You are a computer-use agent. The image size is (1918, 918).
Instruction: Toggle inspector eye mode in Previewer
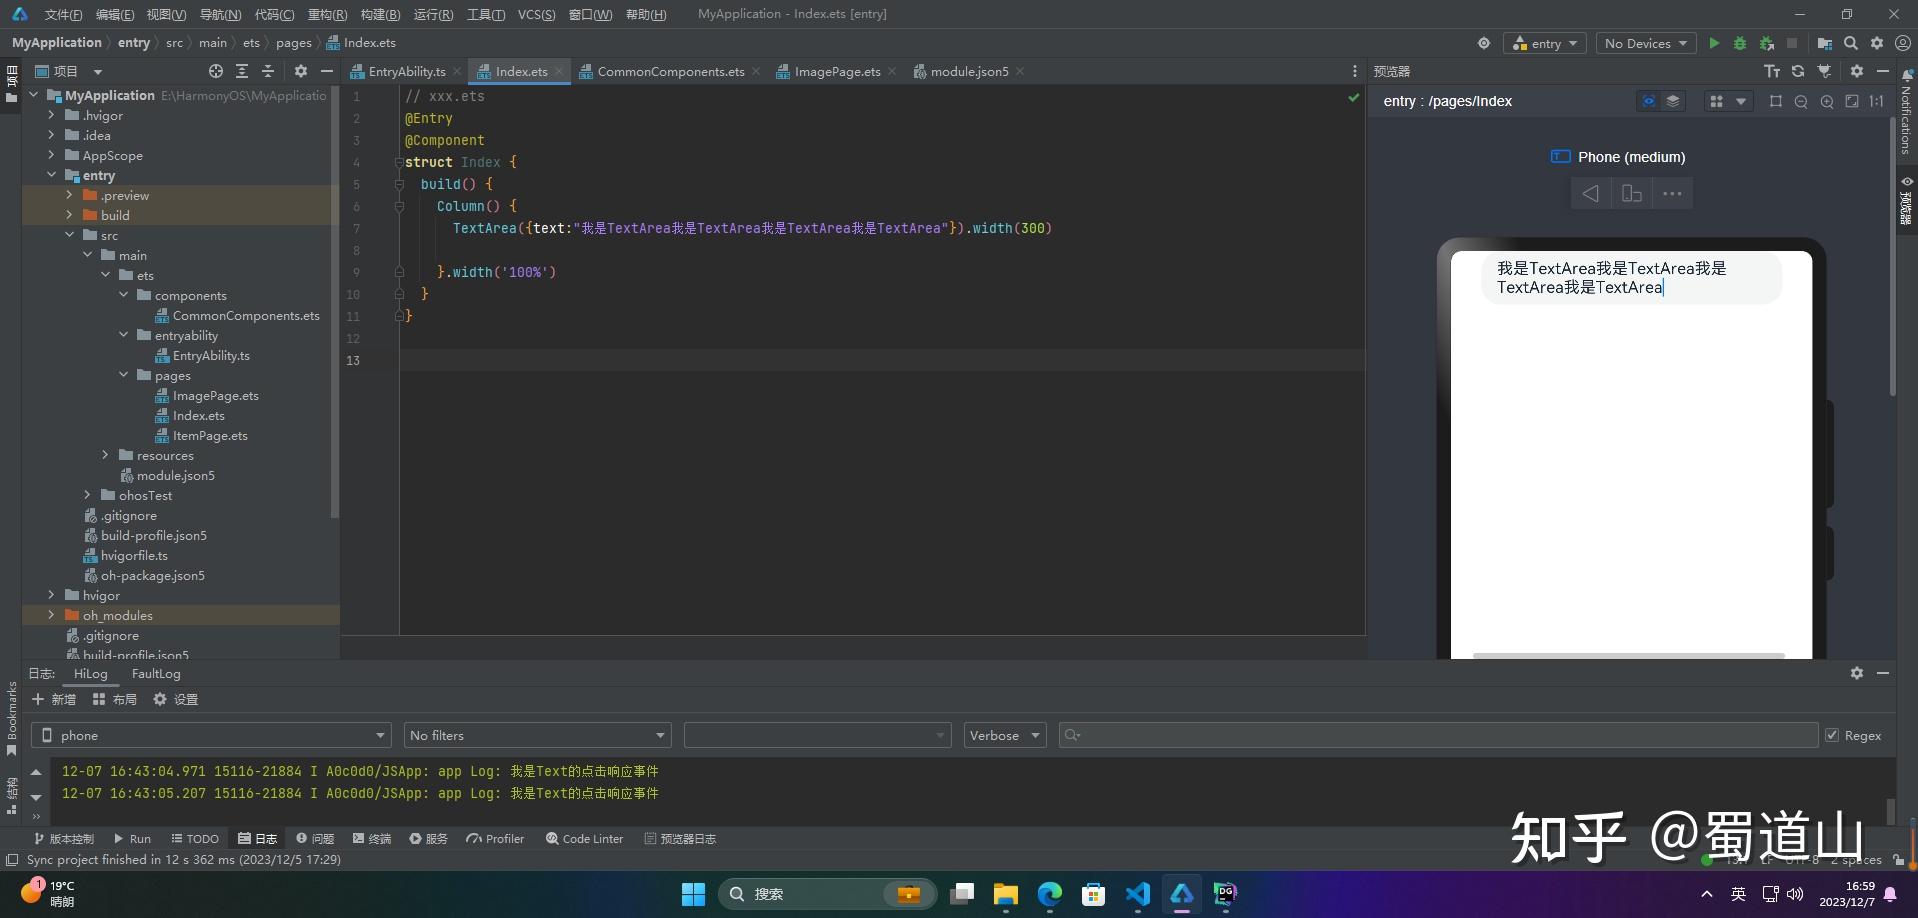tap(1648, 101)
